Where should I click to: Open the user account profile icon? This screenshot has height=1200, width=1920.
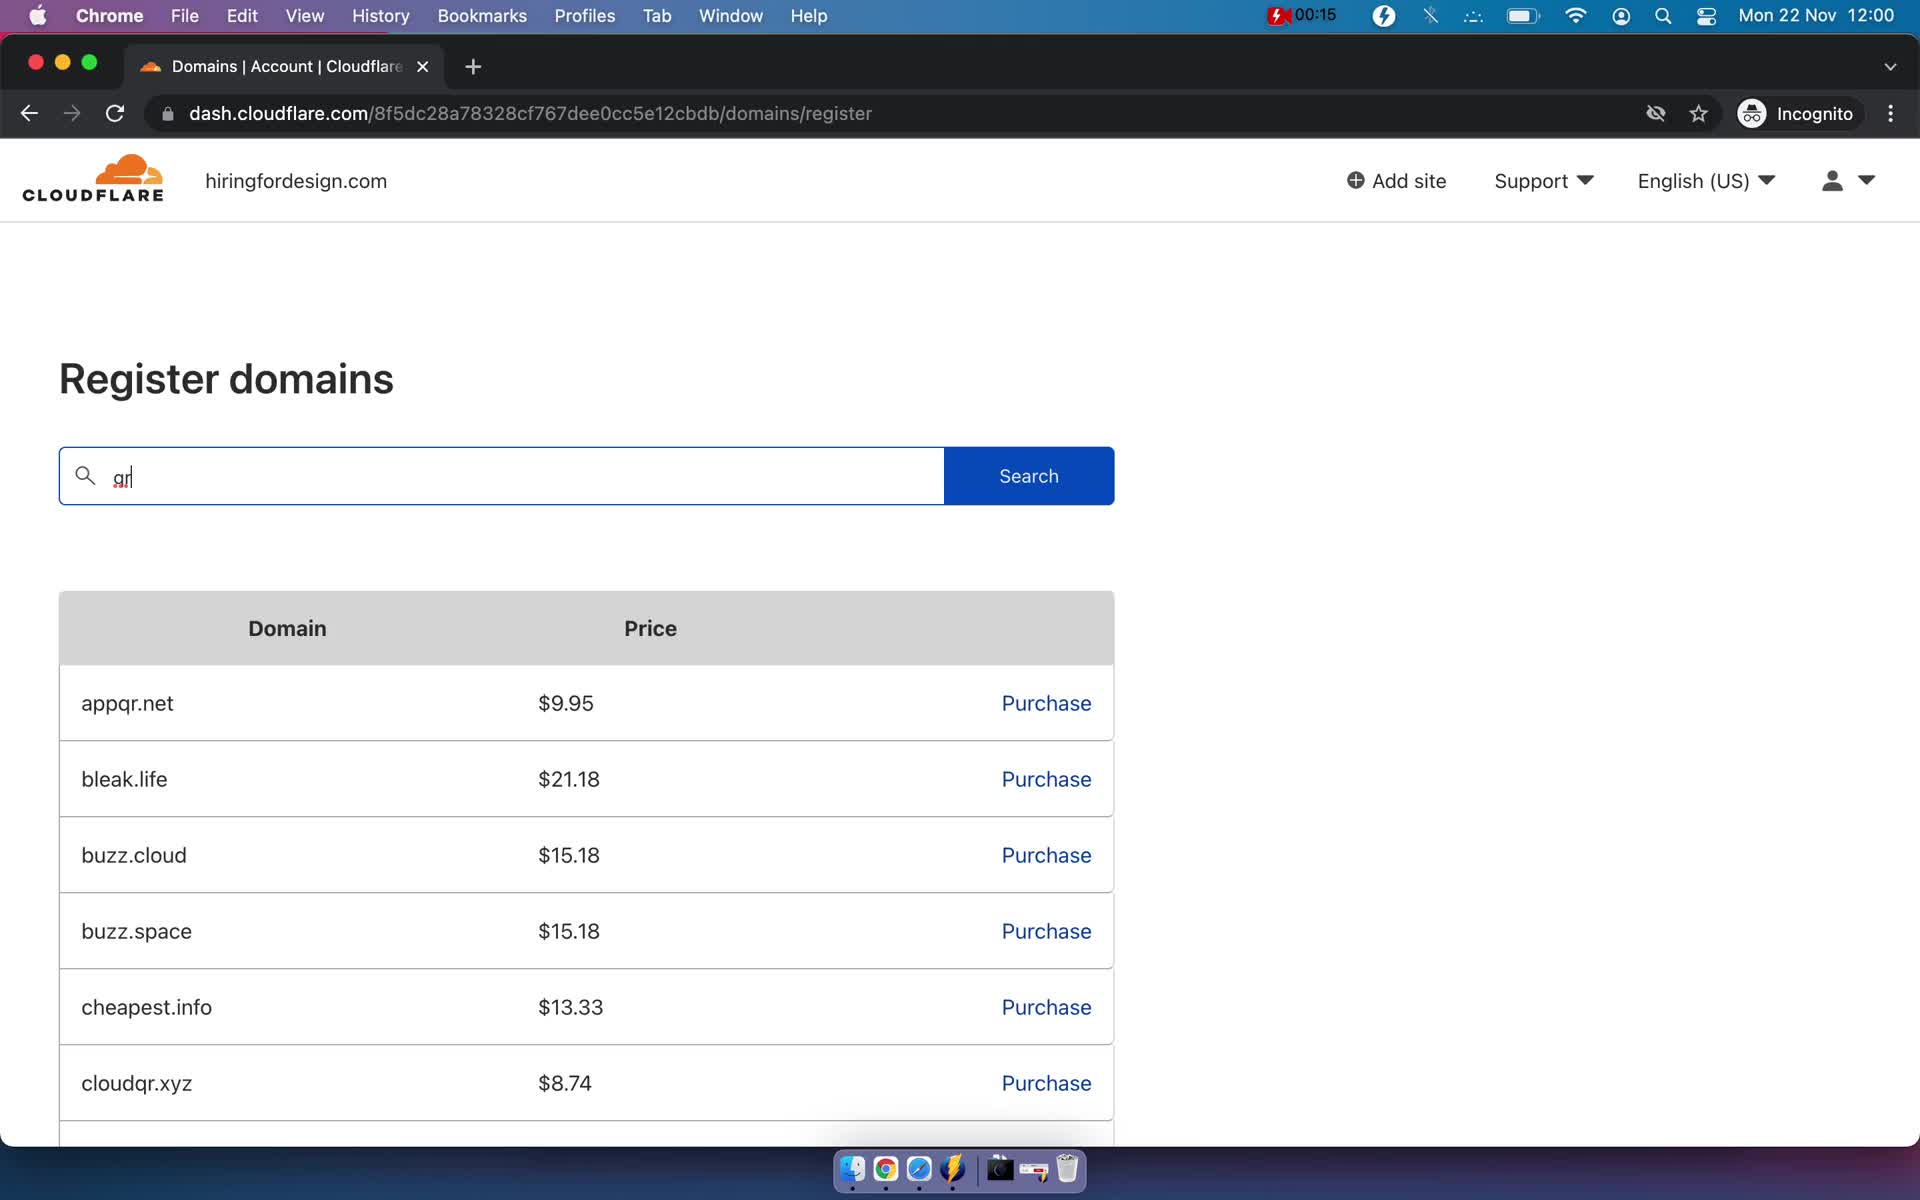tap(1831, 180)
